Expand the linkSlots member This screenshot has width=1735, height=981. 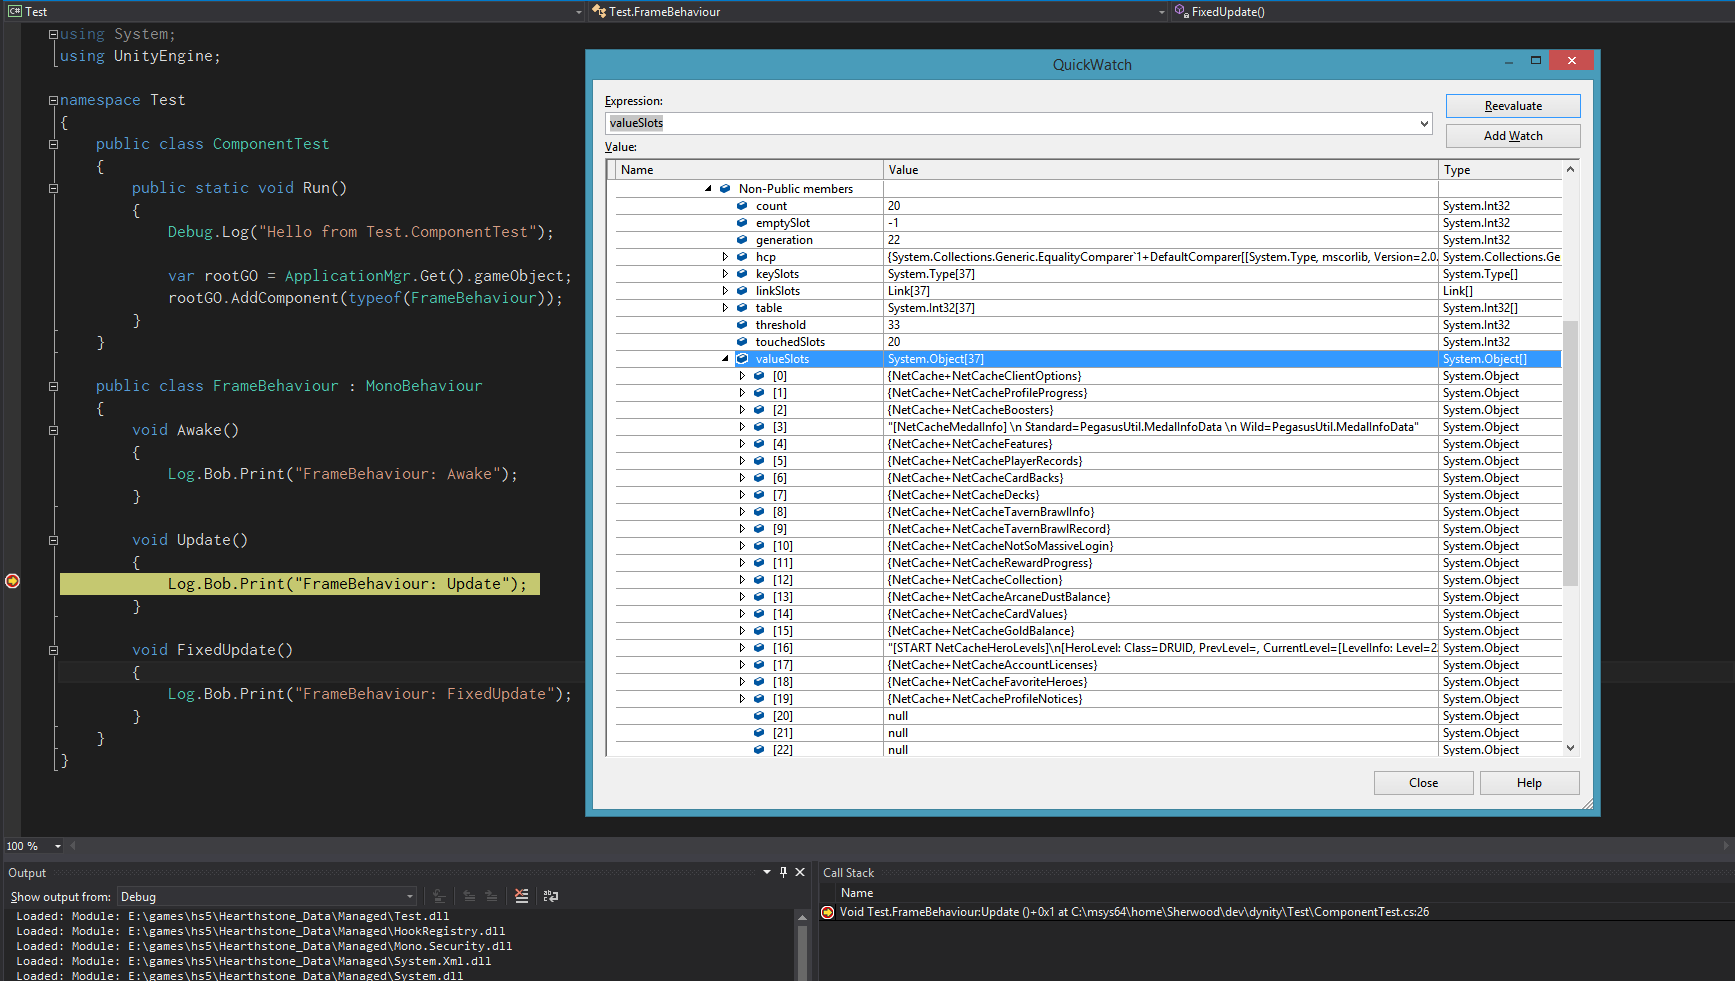[x=725, y=291]
